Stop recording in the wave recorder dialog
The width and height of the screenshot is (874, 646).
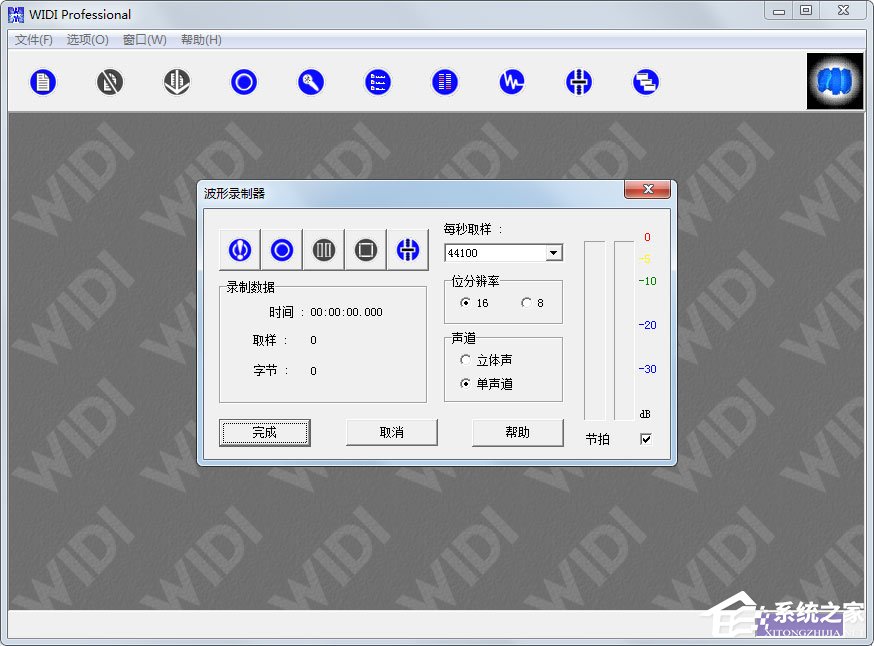366,250
